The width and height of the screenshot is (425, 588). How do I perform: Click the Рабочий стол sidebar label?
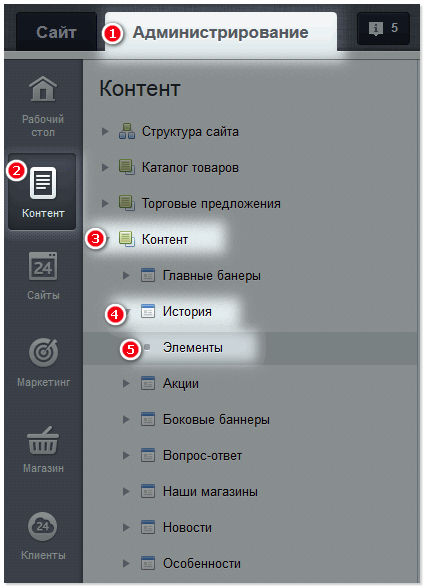[x=43, y=126]
